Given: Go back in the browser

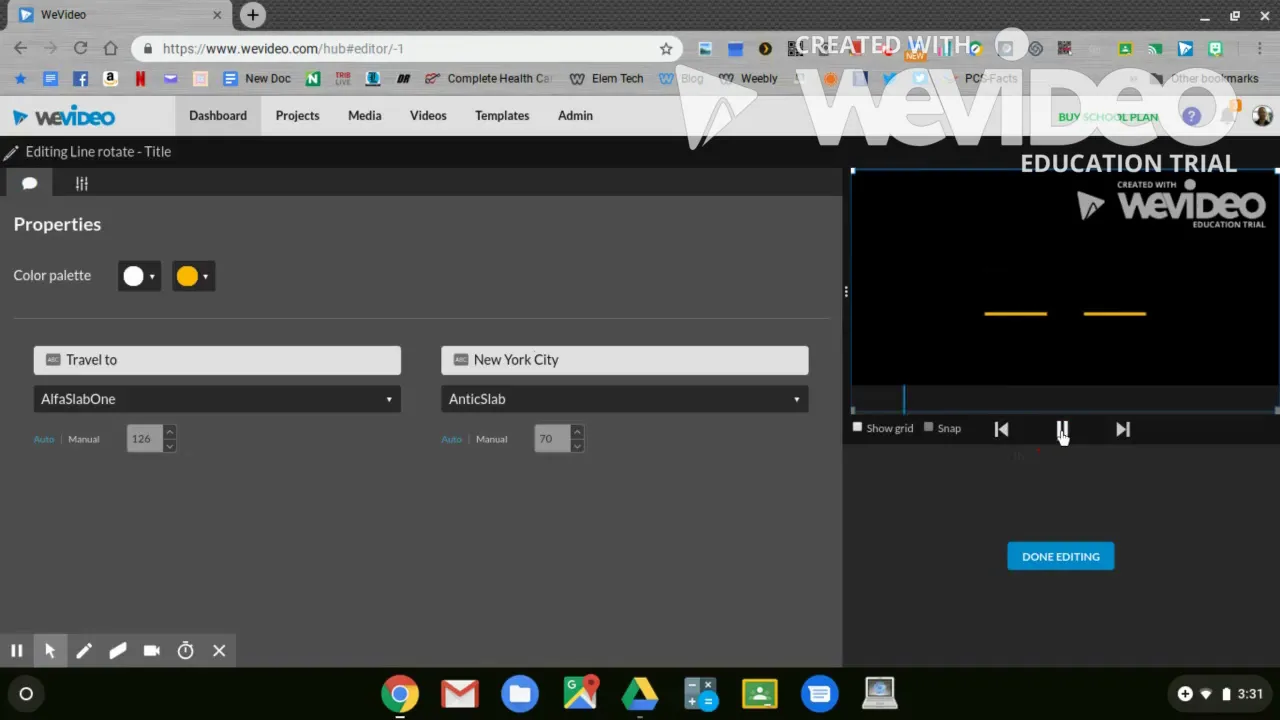Looking at the screenshot, I should pos(21,48).
